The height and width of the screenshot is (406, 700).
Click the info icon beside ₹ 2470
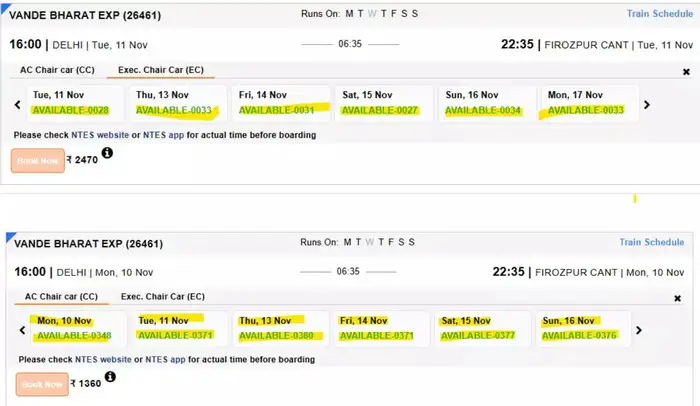(107, 153)
